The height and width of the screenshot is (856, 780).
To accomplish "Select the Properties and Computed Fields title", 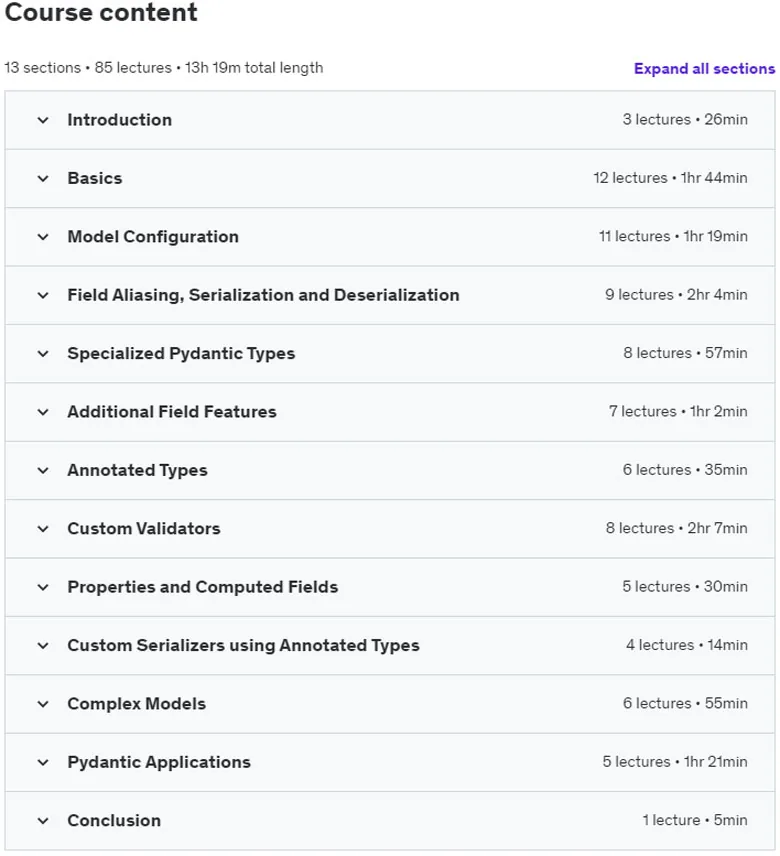I will (x=203, y=587).
